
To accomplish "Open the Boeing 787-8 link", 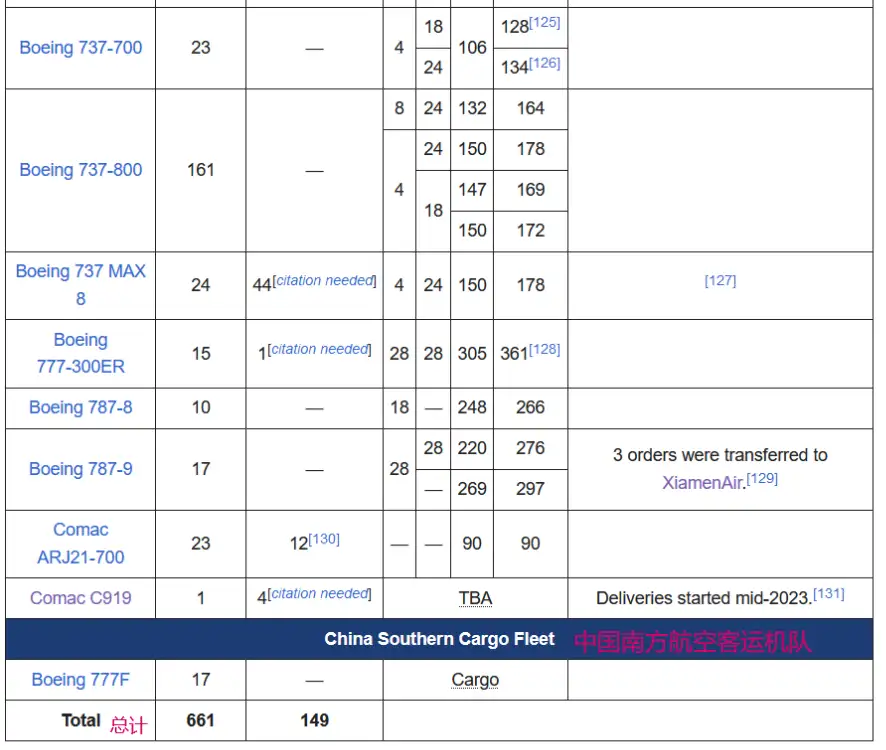I will [81, 407].
